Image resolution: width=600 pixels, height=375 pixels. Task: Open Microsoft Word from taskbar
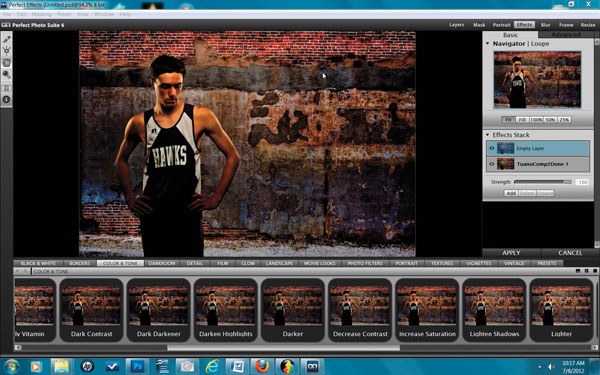237,367
